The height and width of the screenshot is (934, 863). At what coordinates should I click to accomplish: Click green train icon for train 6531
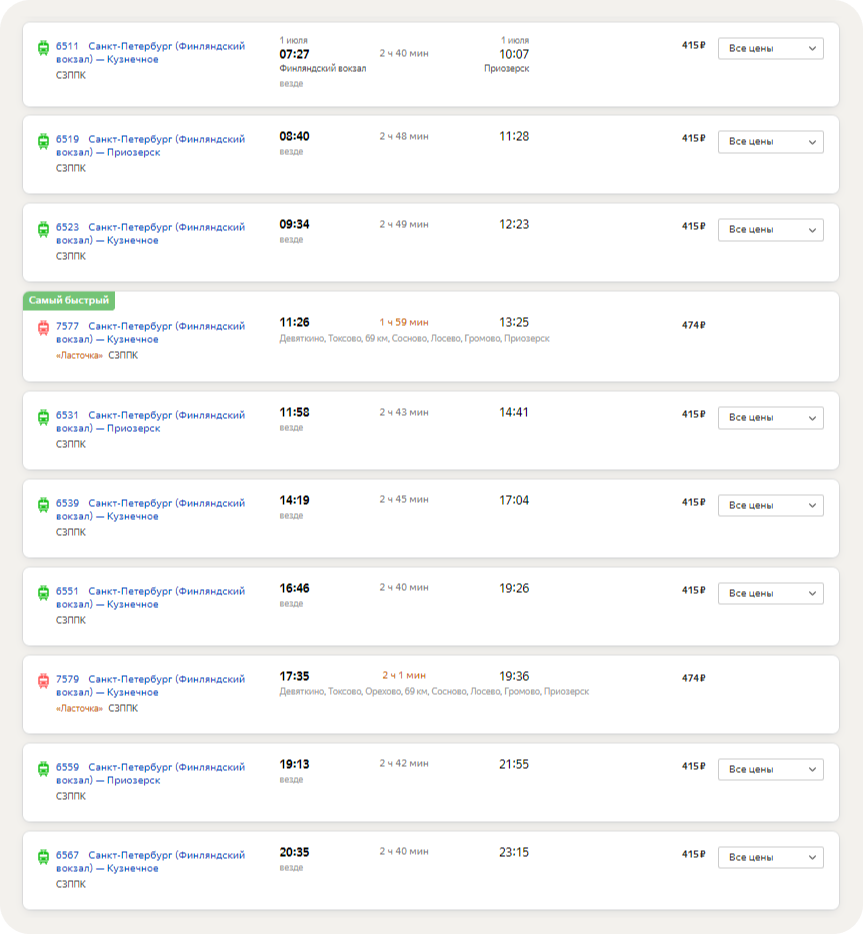[43, 415]
